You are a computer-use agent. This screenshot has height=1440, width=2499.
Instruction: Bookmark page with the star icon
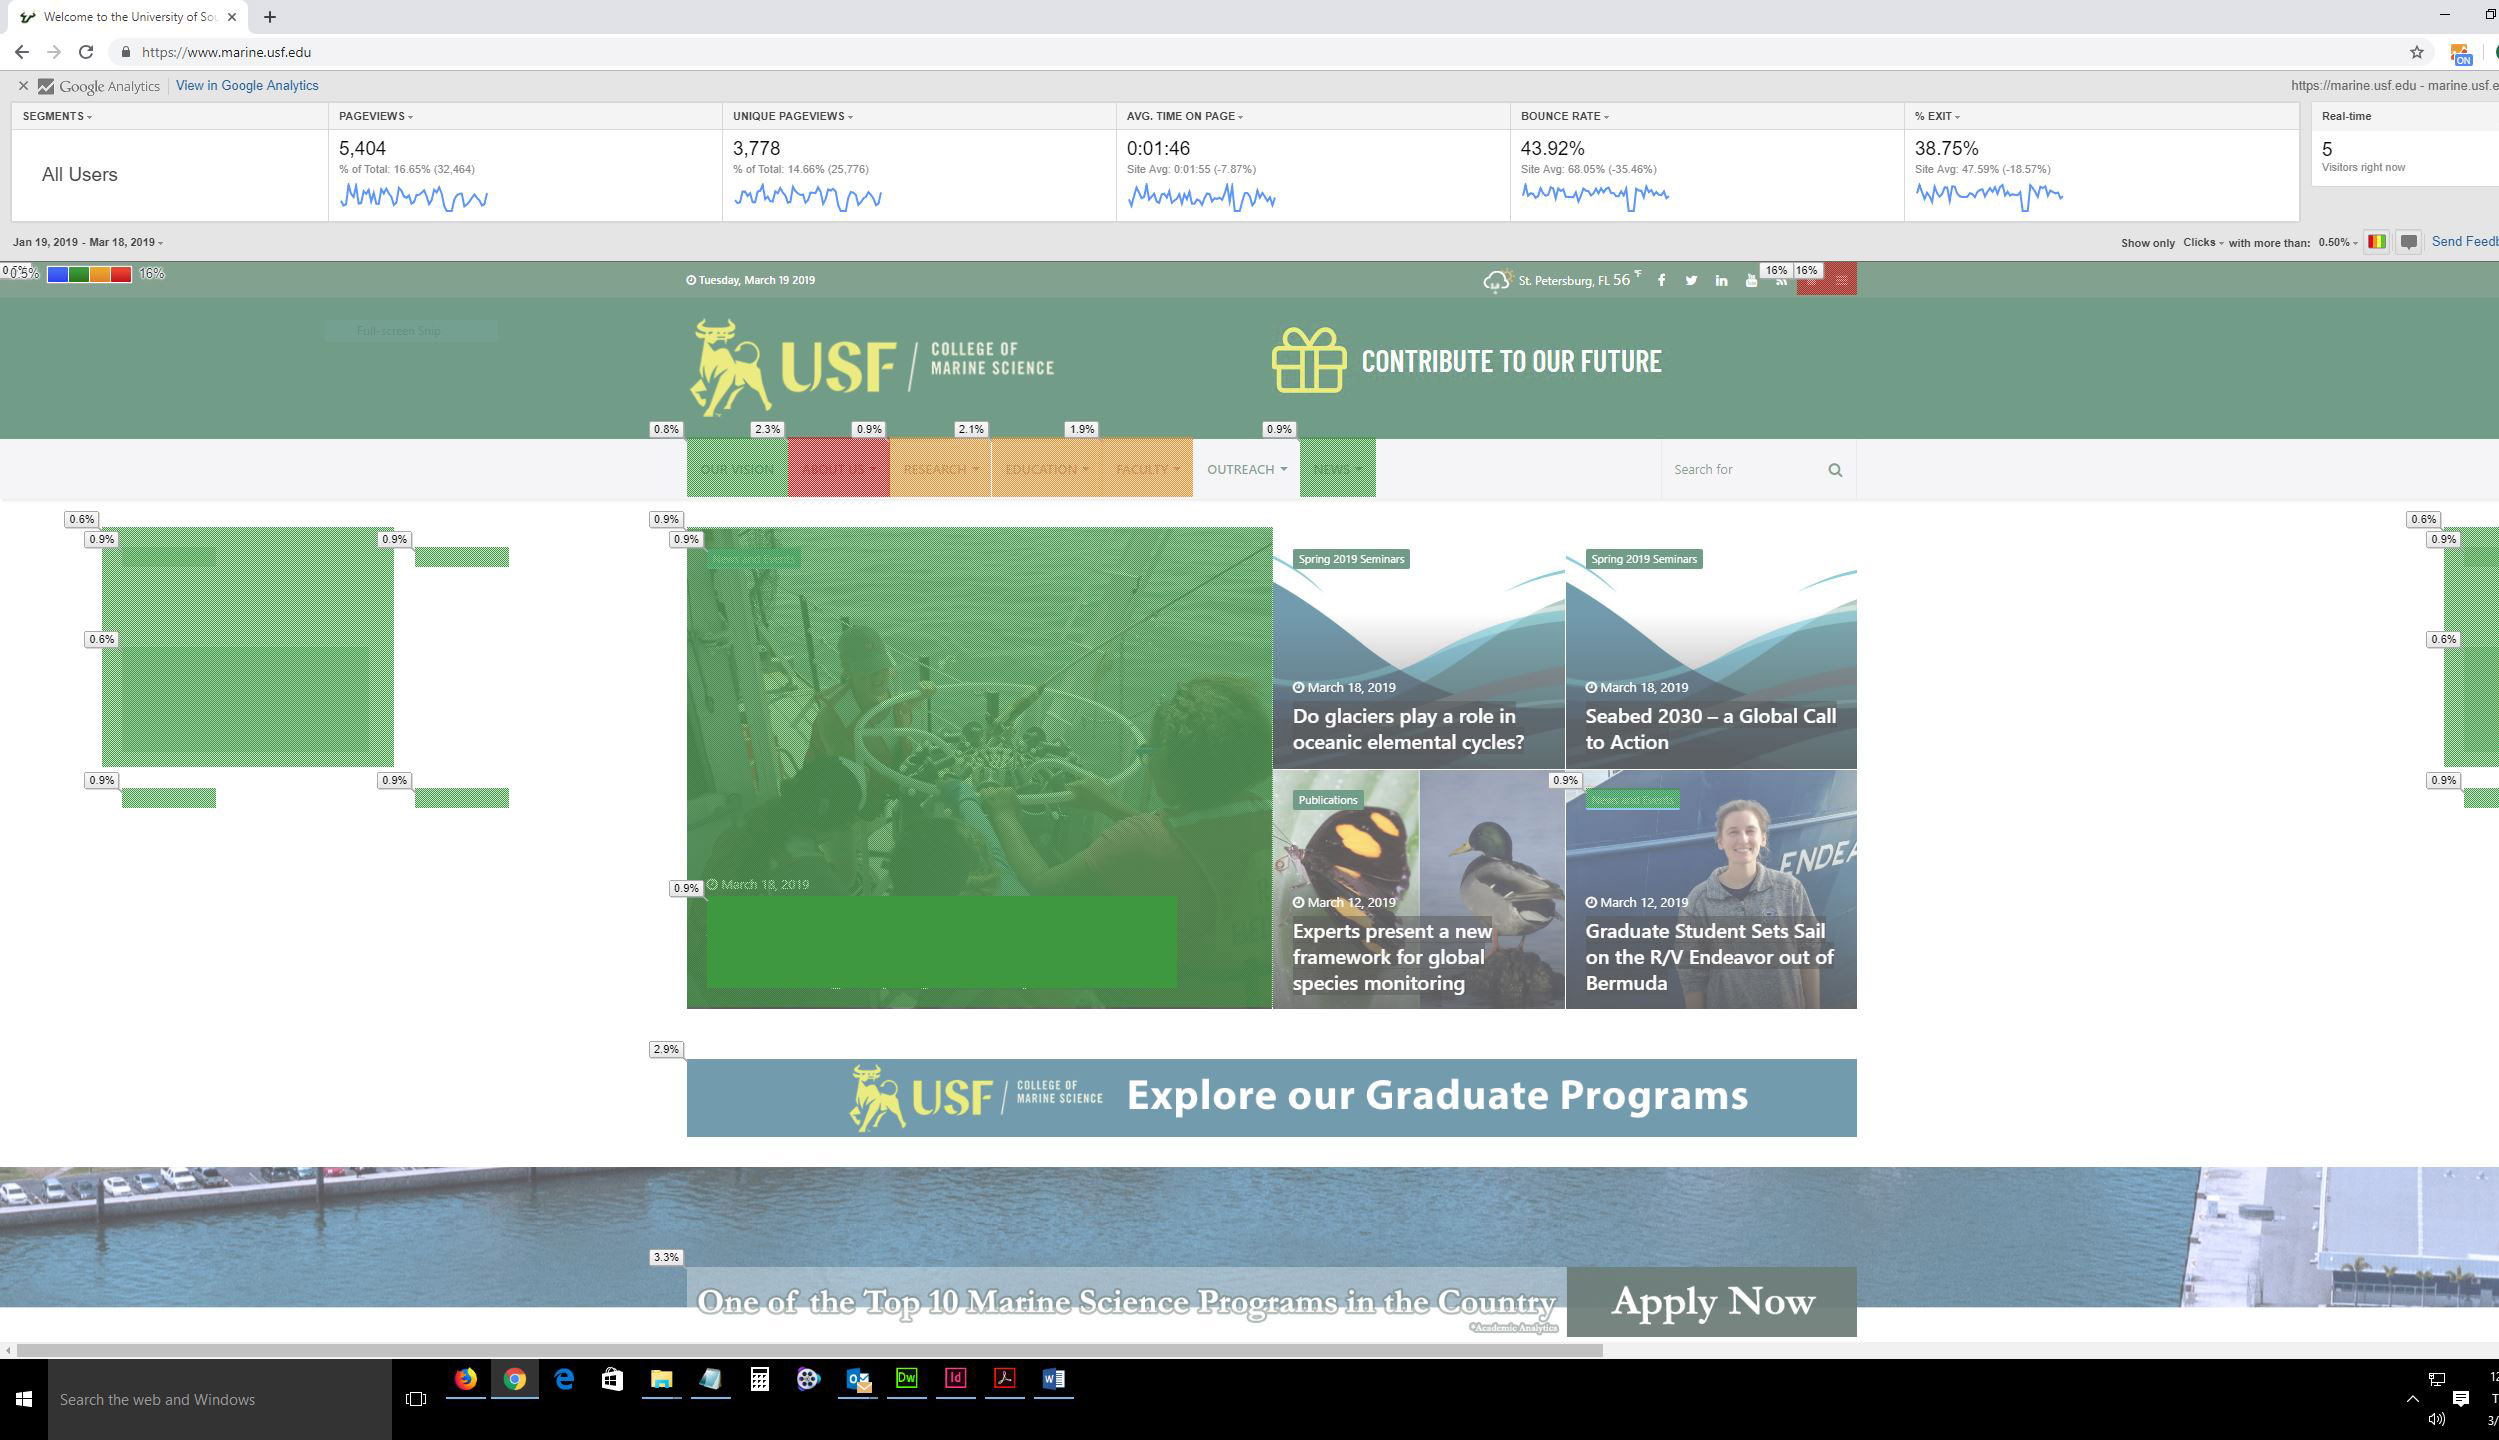tap(2417, 52)
